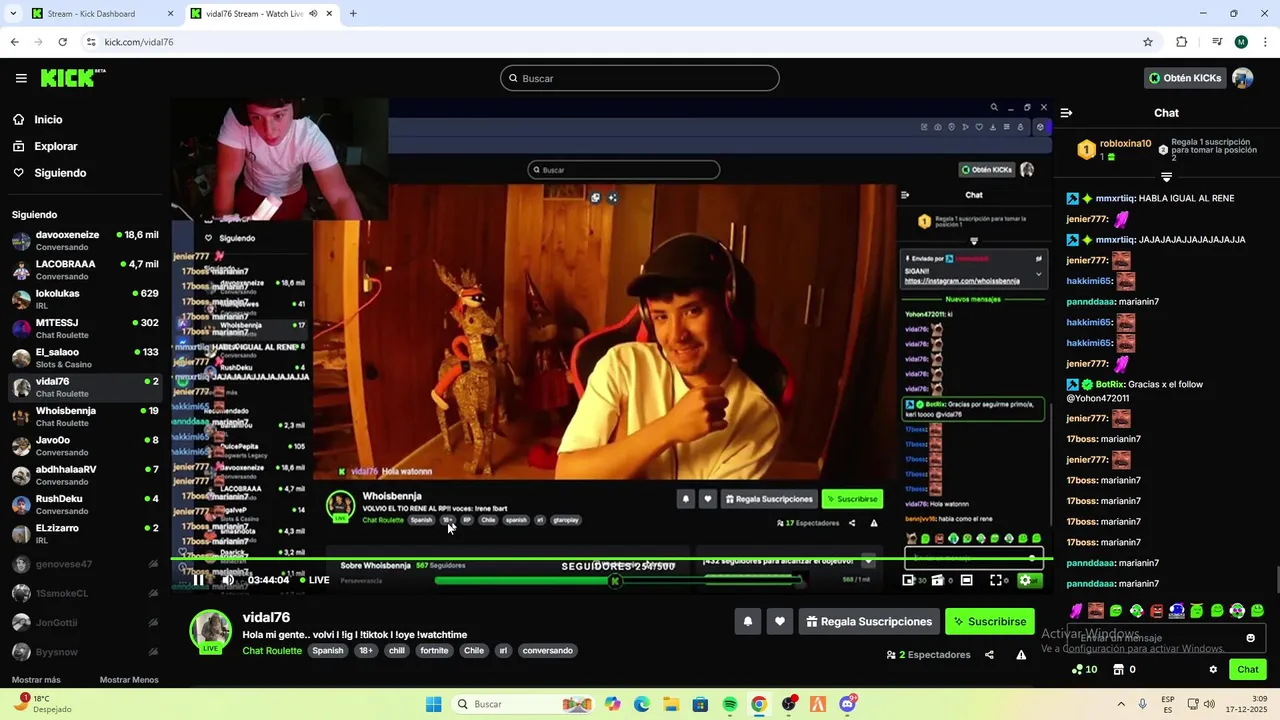Enter fullscreen on the video player
Image resolution: width=1280 pixels, height=720 pixels.
coord(996,580)
